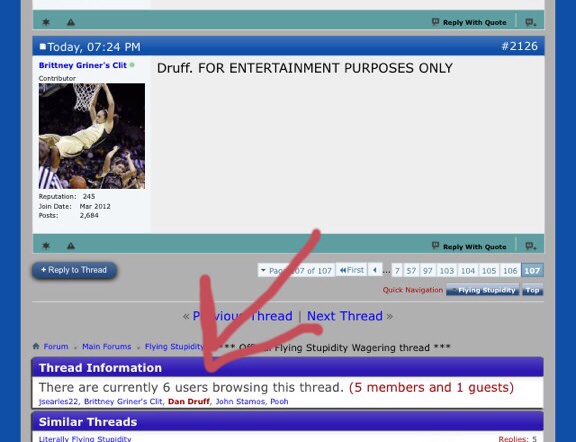
Task: Go to the previous page with the arrow icon
Action: tap(375, 270)
